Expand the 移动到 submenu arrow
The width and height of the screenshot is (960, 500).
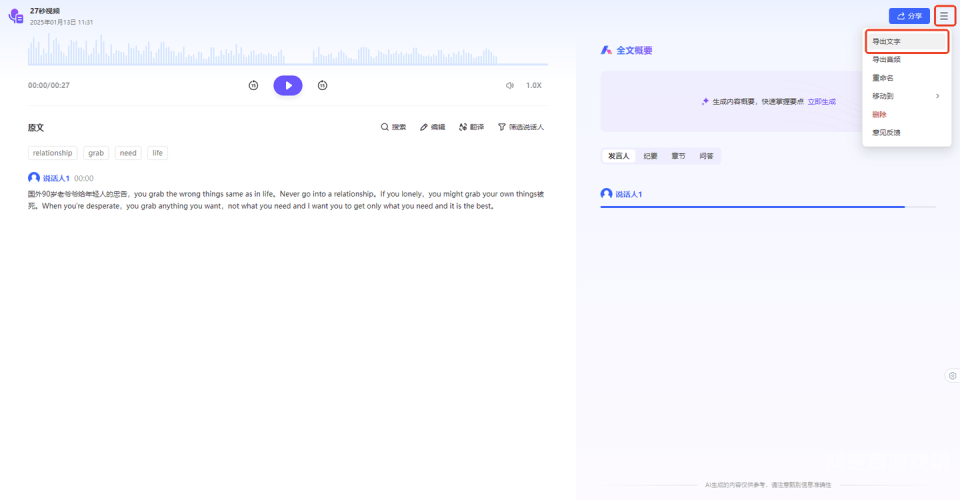coord(937,96)
